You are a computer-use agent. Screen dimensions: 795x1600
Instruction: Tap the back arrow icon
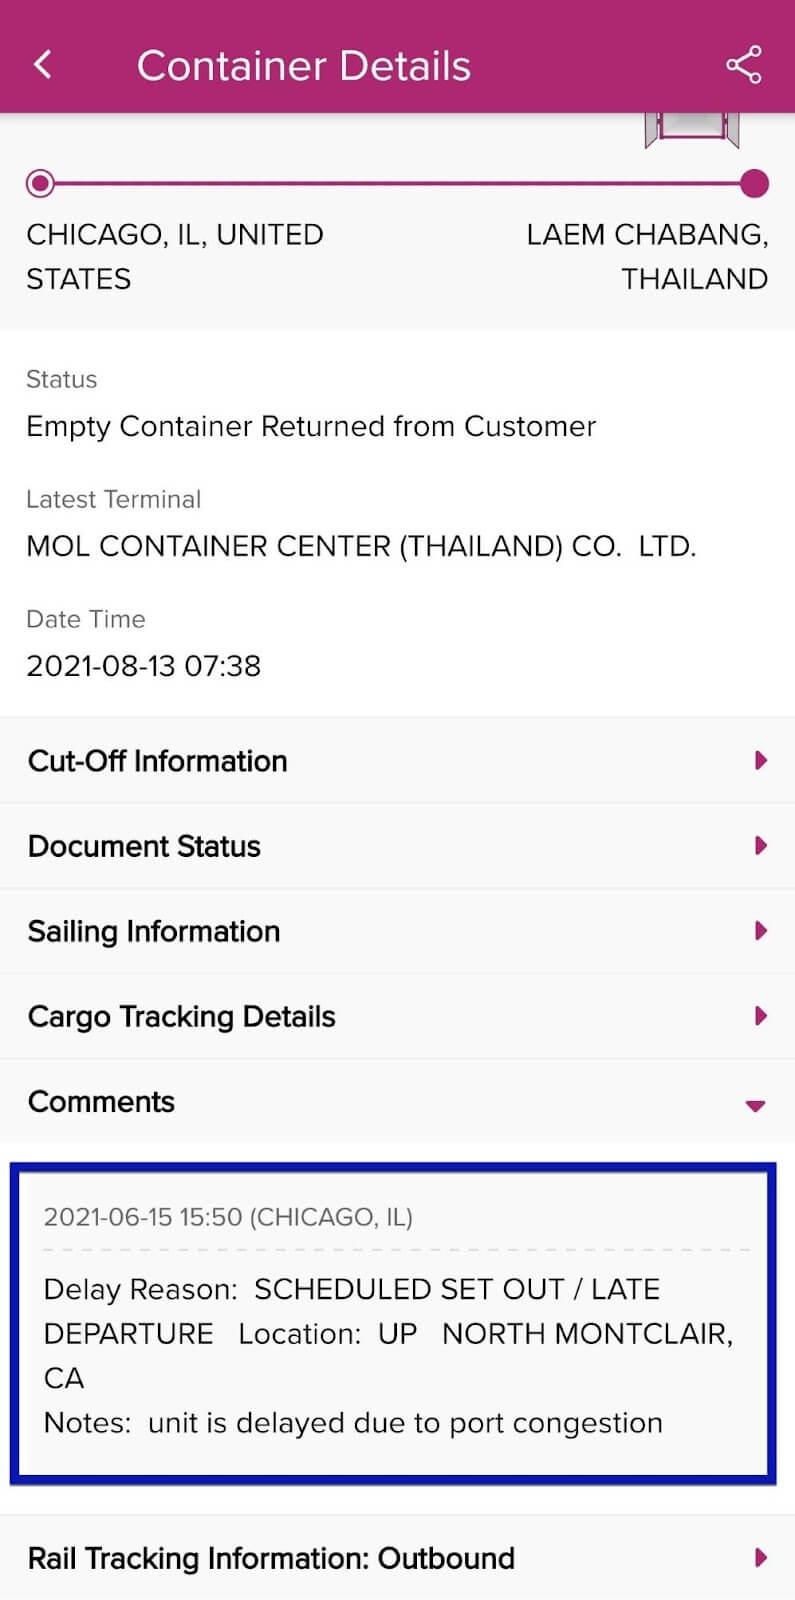42,65
